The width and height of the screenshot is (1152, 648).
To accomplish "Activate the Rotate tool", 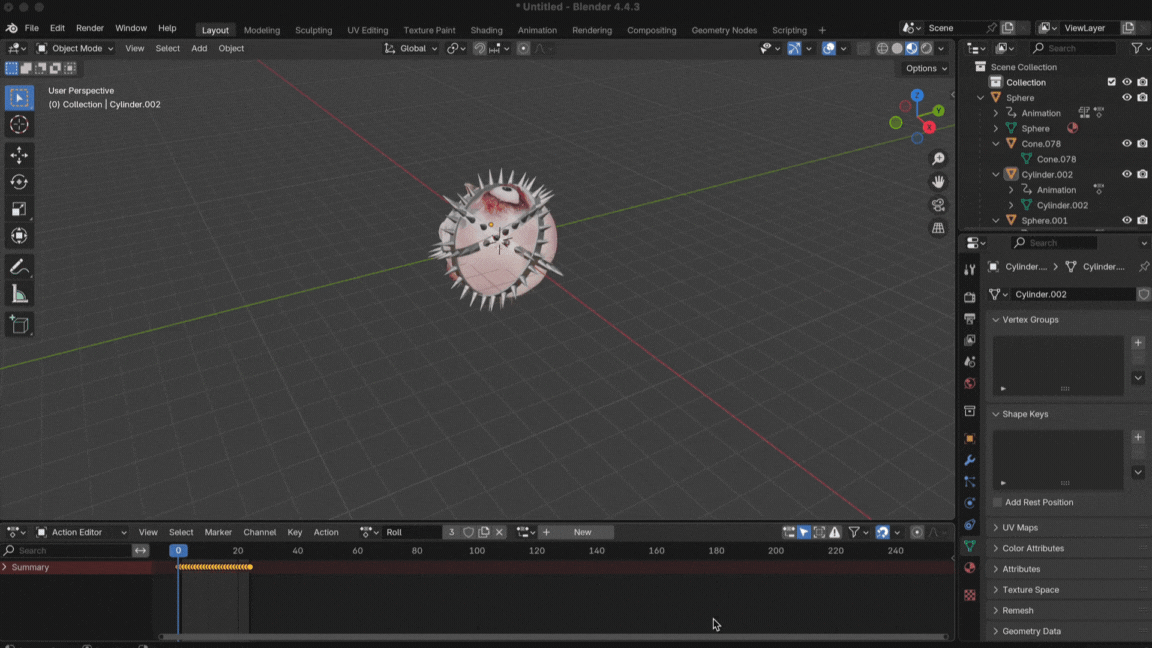I will [19, 181].
